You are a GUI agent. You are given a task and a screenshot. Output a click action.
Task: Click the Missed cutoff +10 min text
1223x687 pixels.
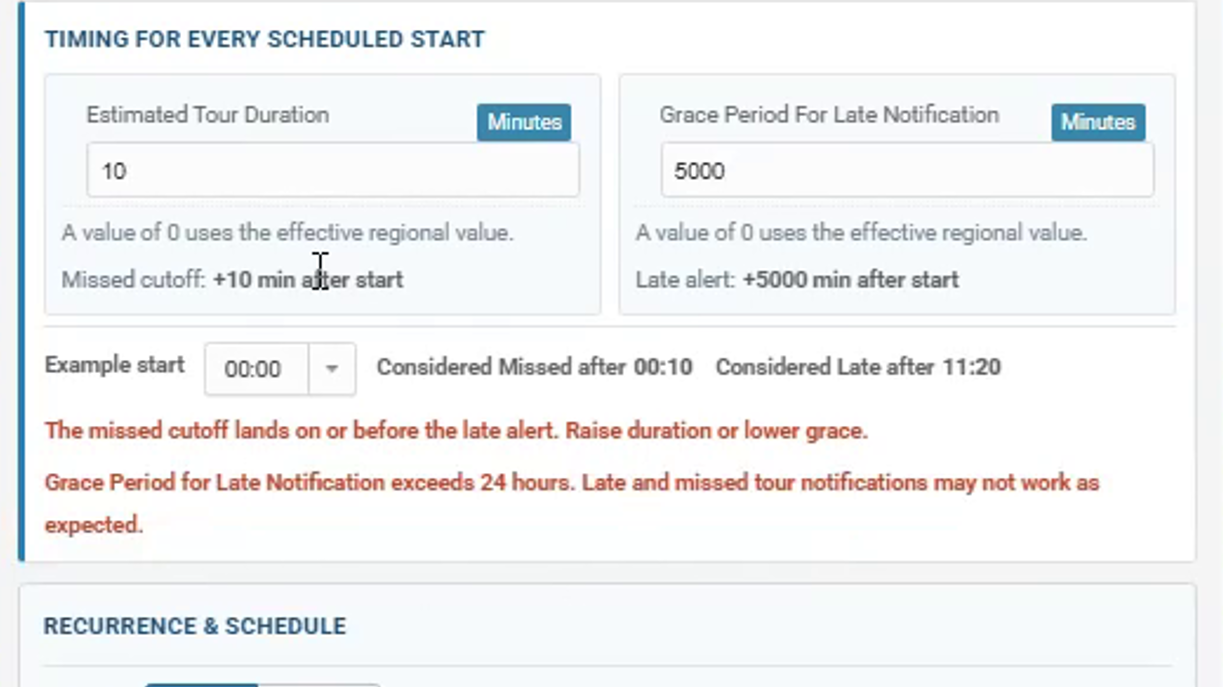232,279
